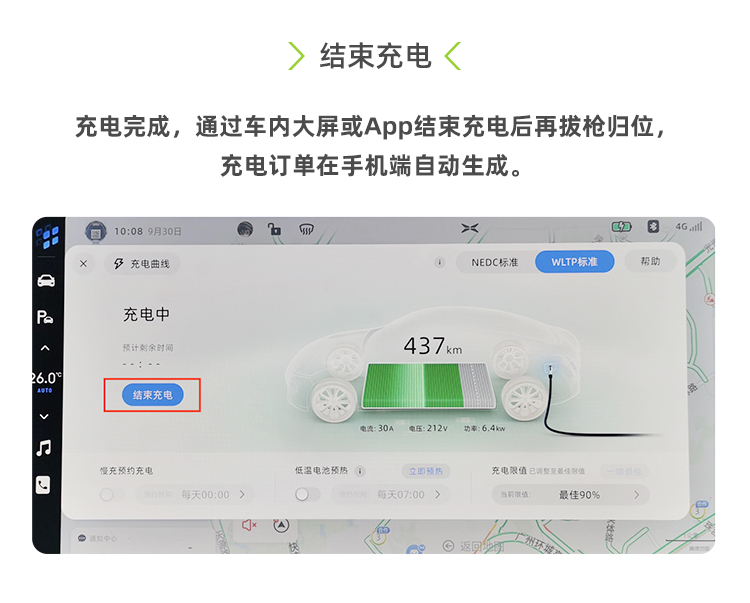This screenshot has width=750, height=603.
Task: Open the music note icon
Action: click(44, 448)
